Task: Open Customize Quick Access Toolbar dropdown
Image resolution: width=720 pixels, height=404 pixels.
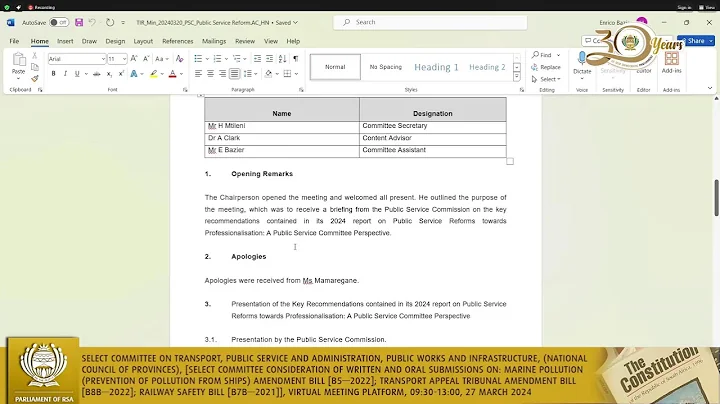Action: click(x=123, y=22)
